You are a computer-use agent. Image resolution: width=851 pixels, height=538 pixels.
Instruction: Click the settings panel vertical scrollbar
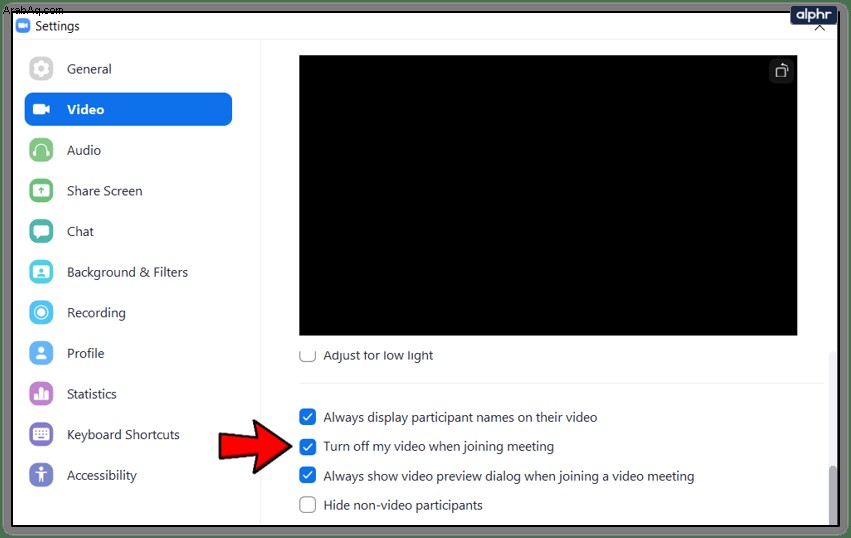point(833,494)
